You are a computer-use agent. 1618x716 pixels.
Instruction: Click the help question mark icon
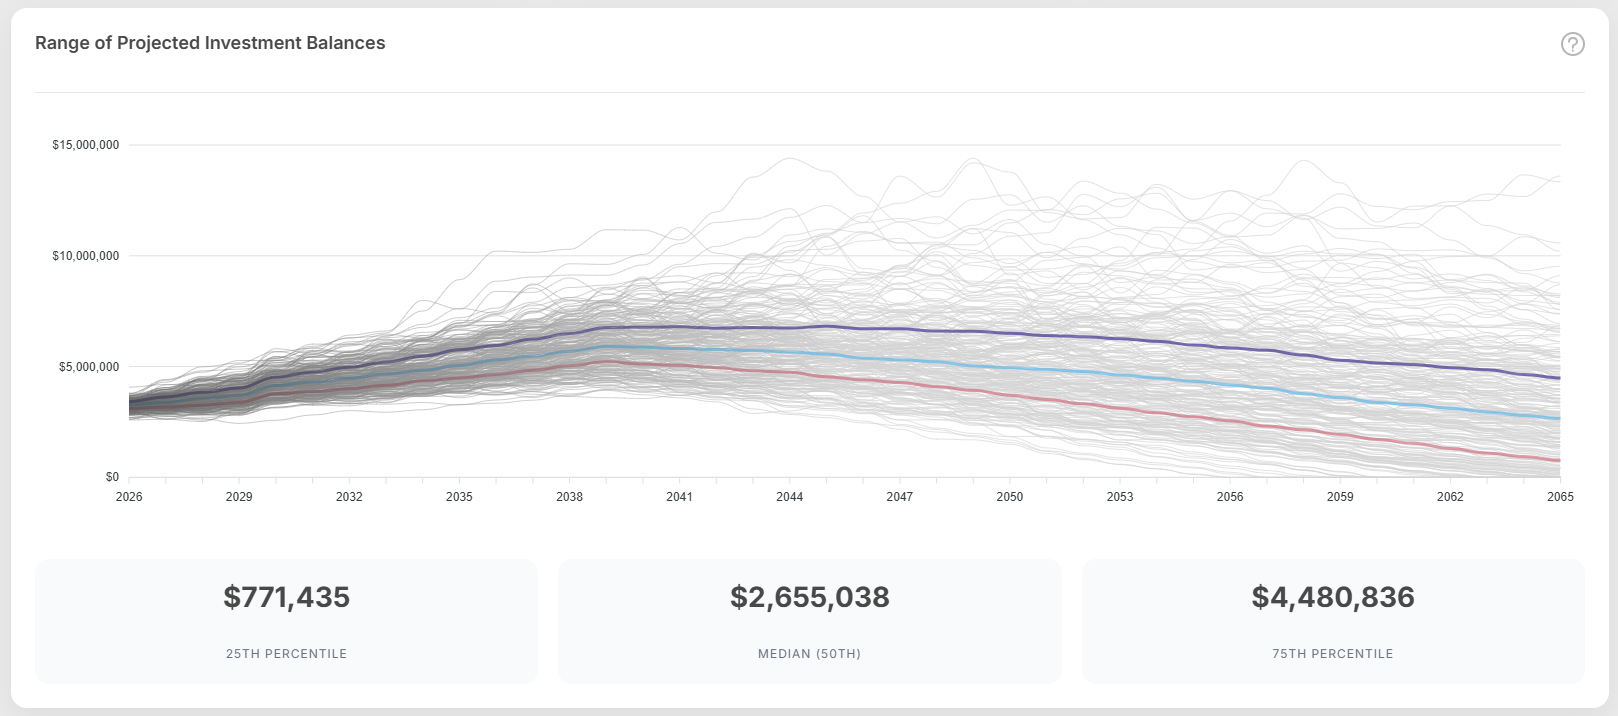tap(1572, 44)
